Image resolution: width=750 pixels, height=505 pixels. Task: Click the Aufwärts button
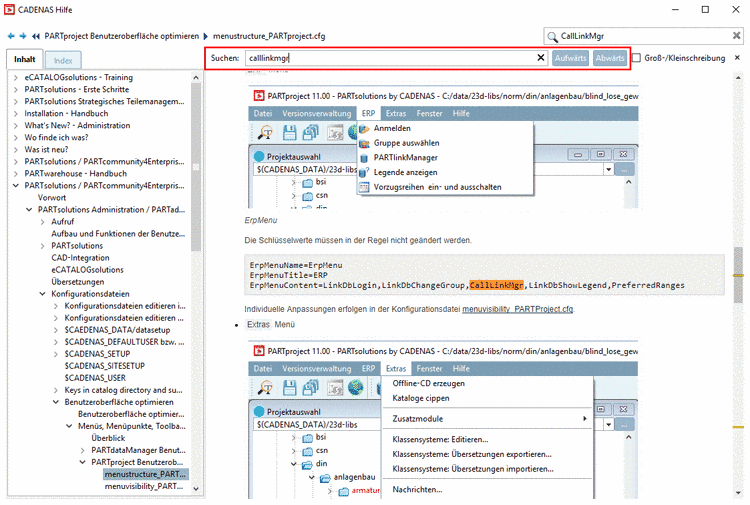coord(570,58)
